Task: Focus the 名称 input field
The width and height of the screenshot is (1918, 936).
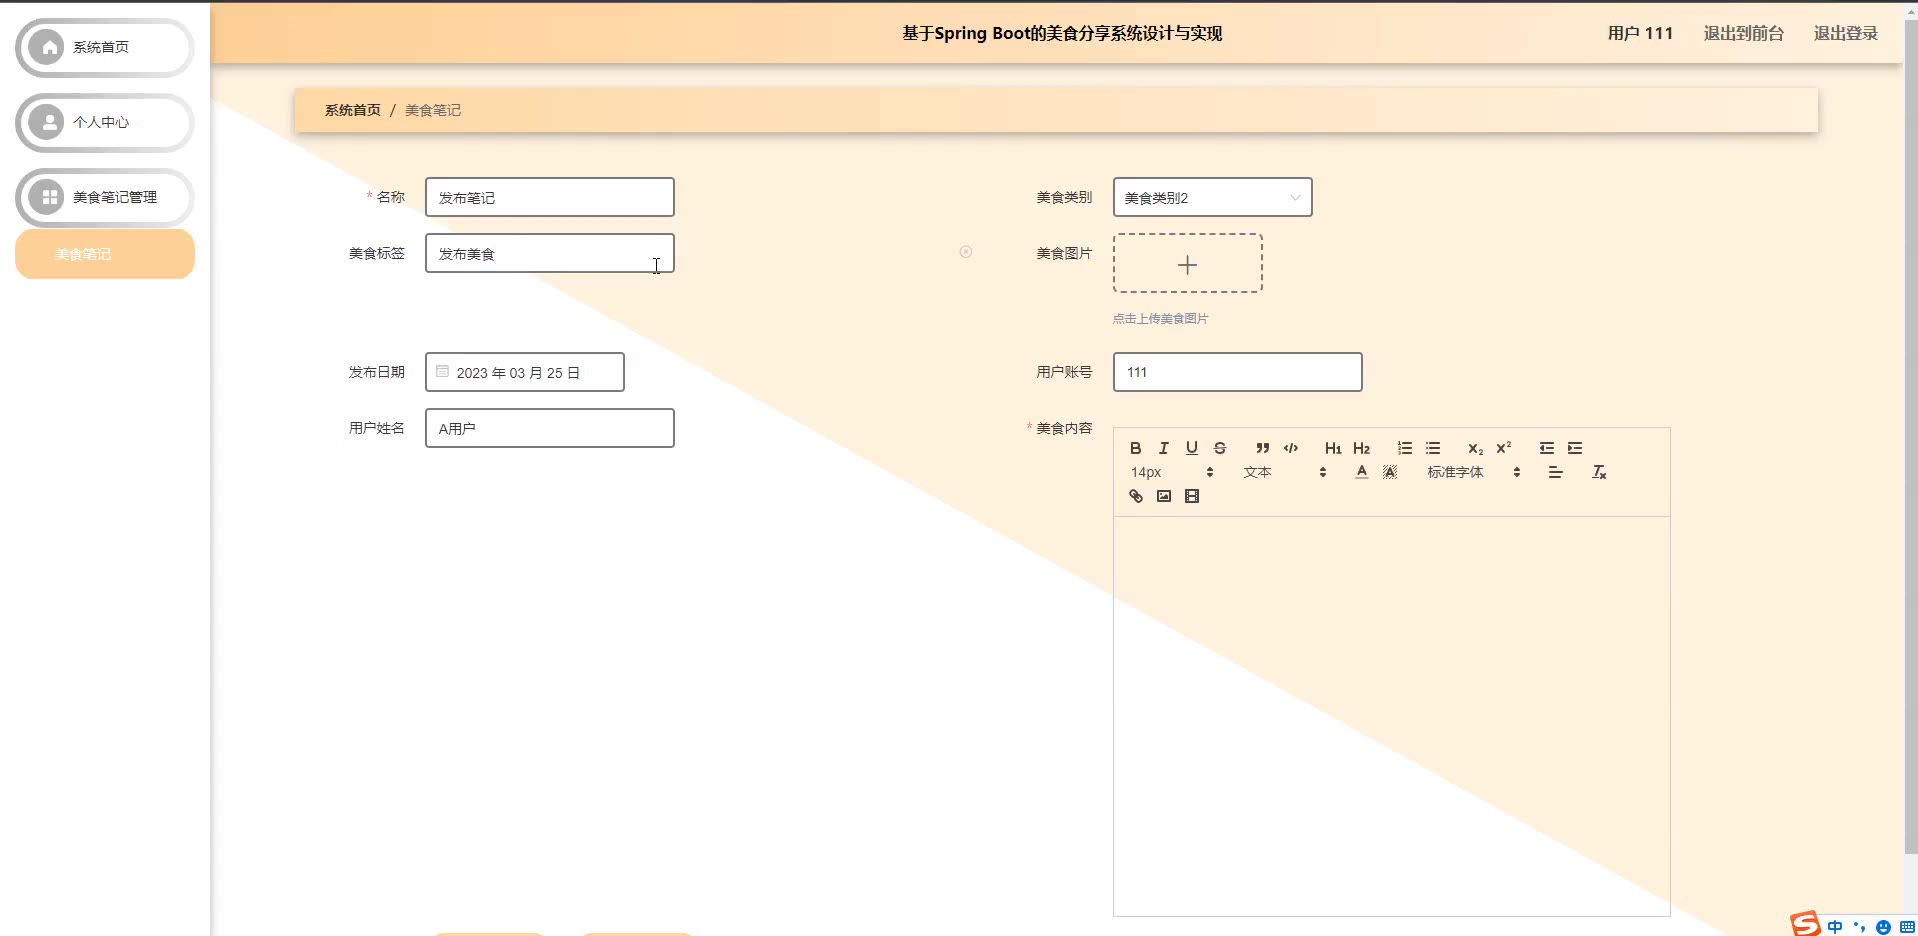Action: [549, 197]
